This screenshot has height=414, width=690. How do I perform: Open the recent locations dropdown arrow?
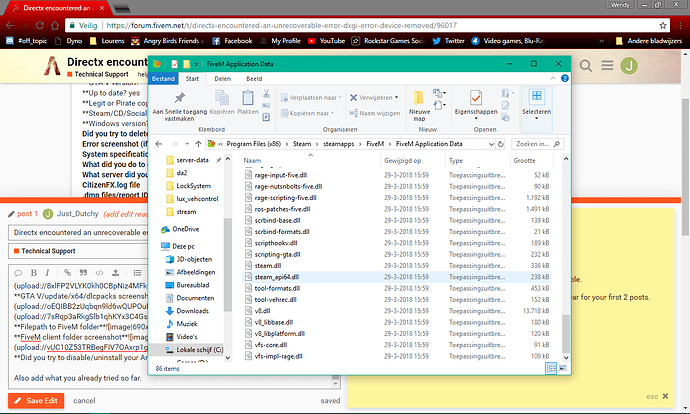pyautogui.click(x=187, y=144)
